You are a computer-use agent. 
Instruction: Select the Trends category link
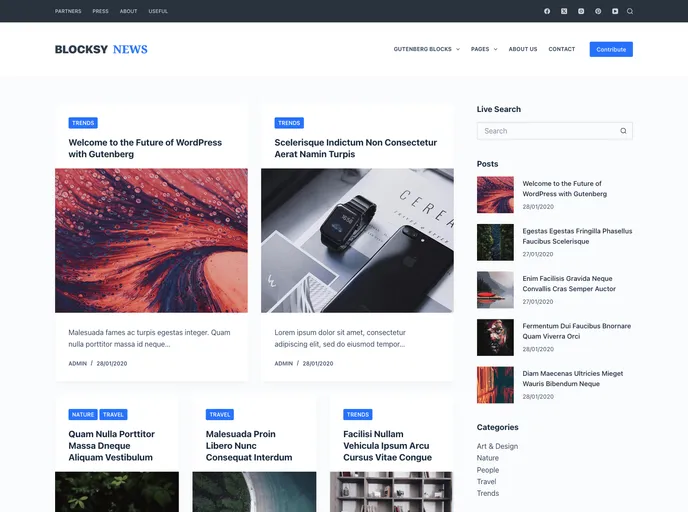click(x=488, y=494)
